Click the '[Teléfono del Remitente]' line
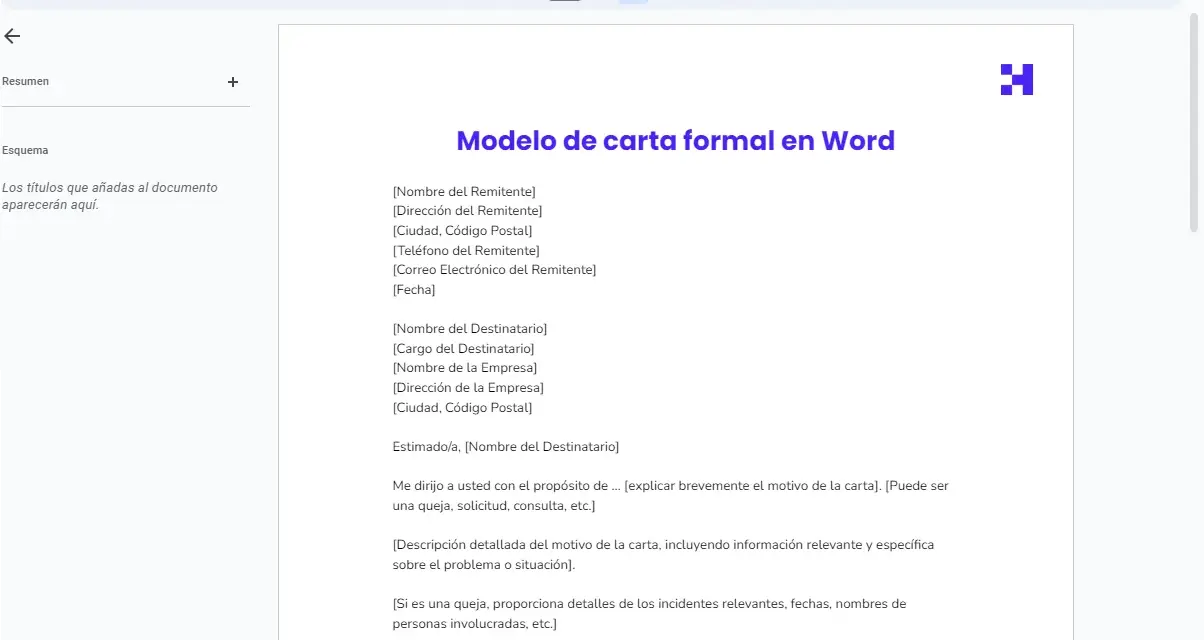The height and width of the screenshot is (640, 1204). (466, 250)
